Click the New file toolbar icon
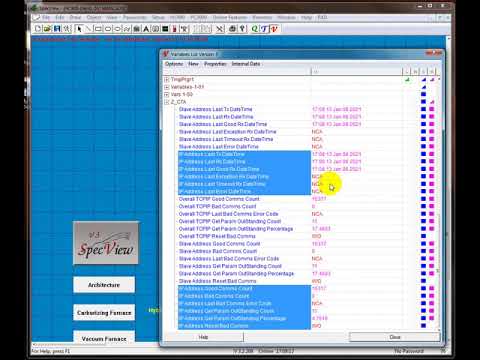 click(38, 29)
